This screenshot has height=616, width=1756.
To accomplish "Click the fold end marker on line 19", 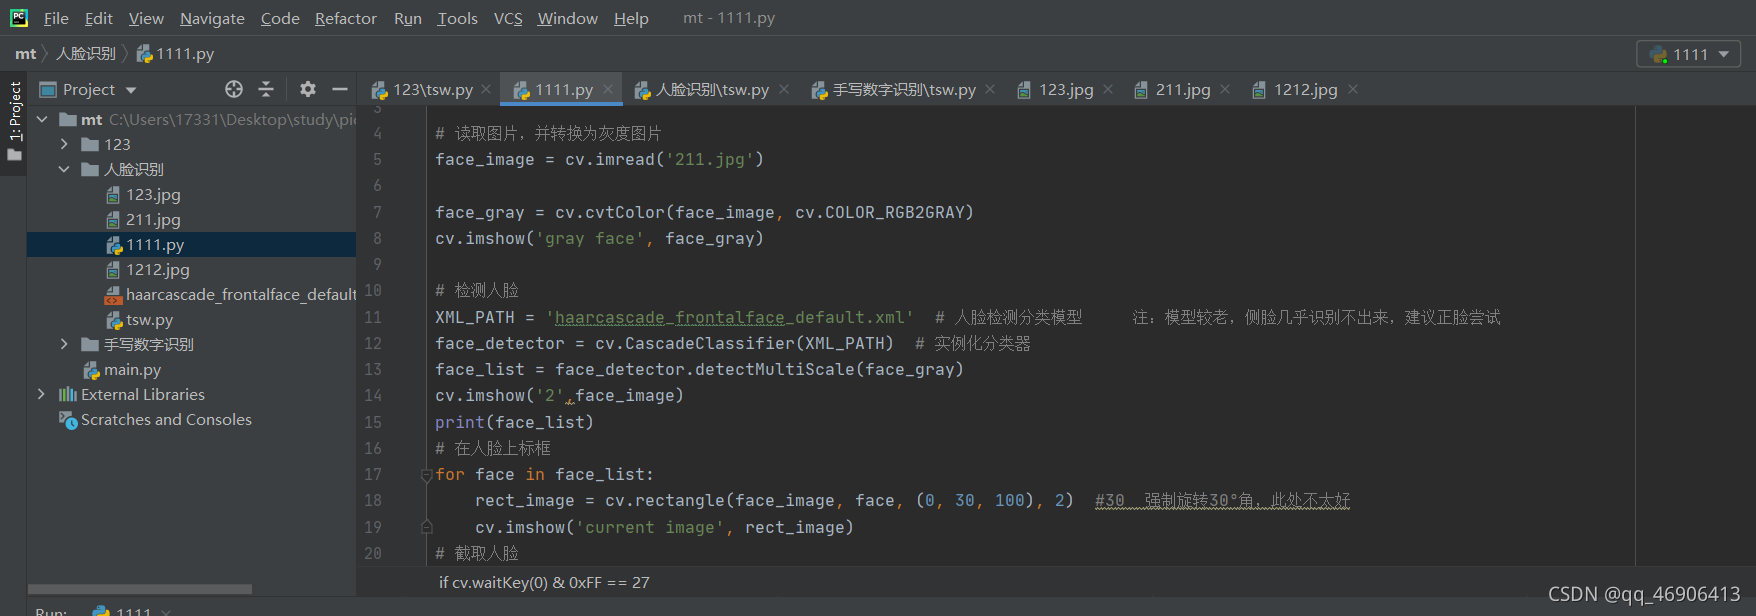I will (x=427, y=527).
